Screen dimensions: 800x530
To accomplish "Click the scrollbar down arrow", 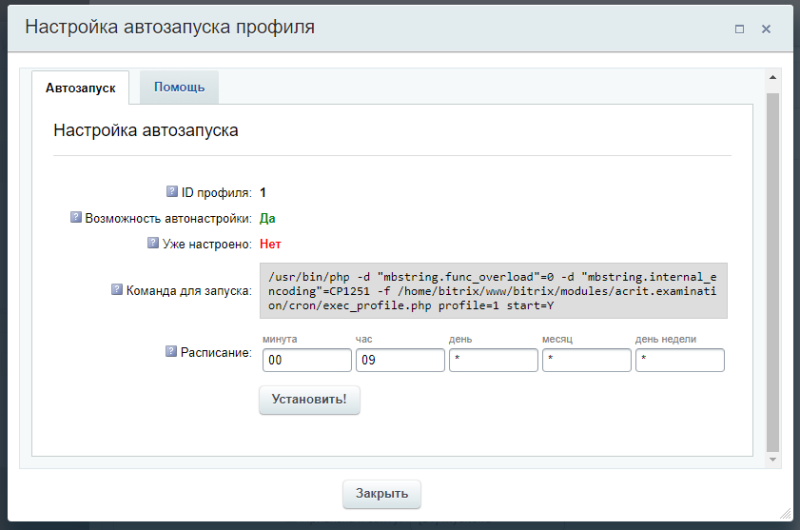I will pyautogui.click(x=772, y=459).
